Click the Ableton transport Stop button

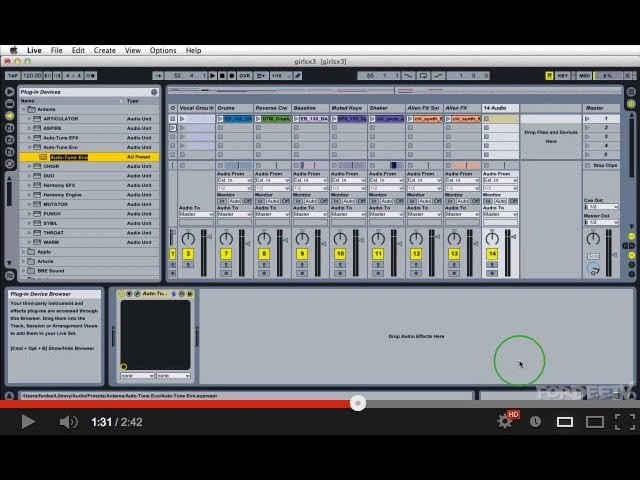222,76
